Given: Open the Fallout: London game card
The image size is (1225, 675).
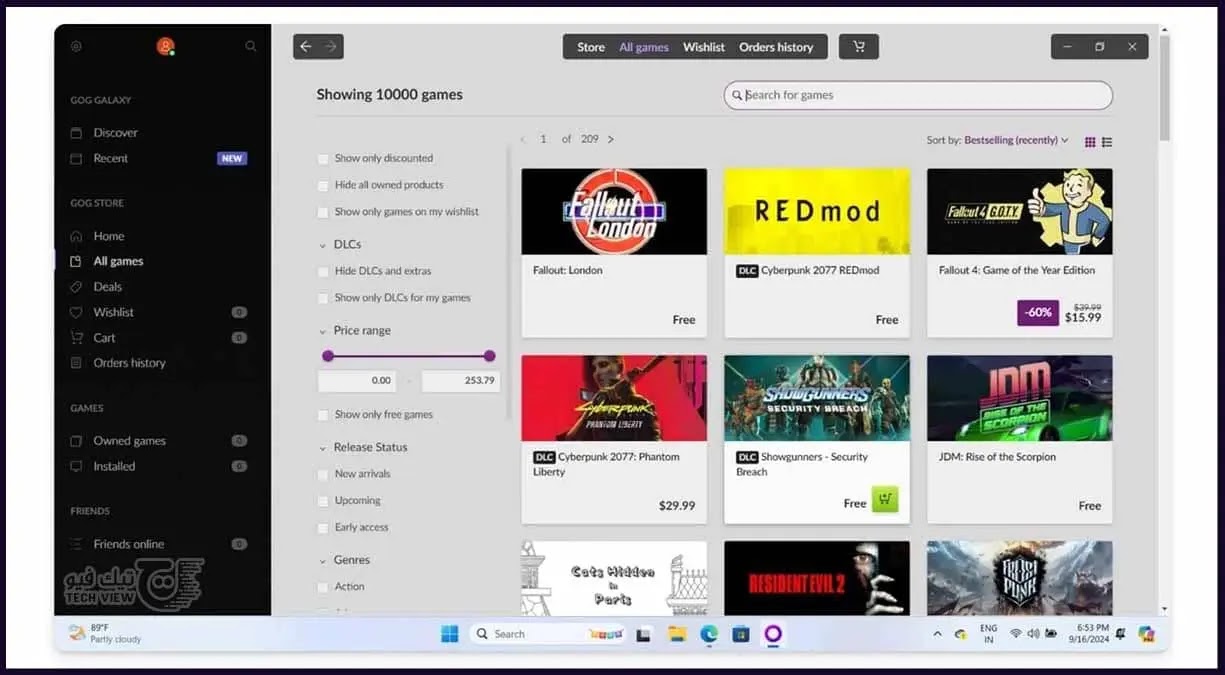Looking at the screenshot, I should click(x=614, y=253).
